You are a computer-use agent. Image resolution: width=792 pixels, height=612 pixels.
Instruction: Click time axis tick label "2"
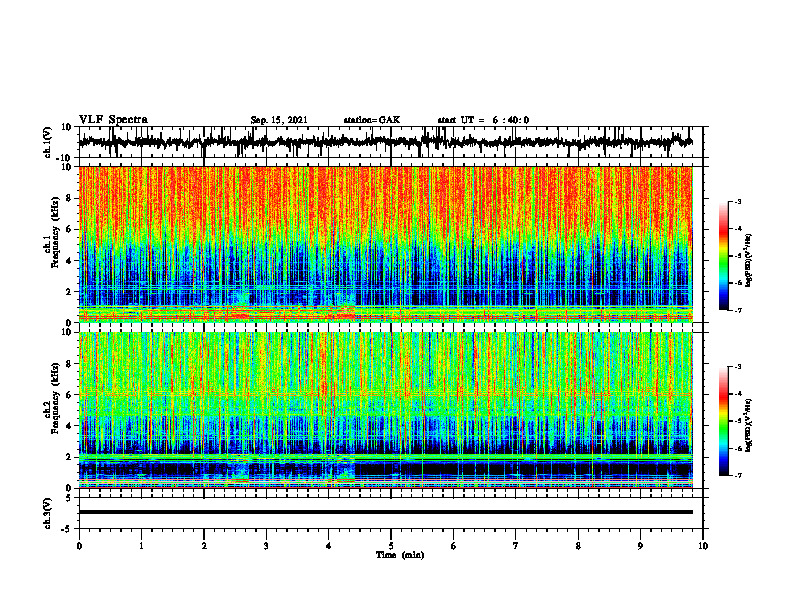204,546
